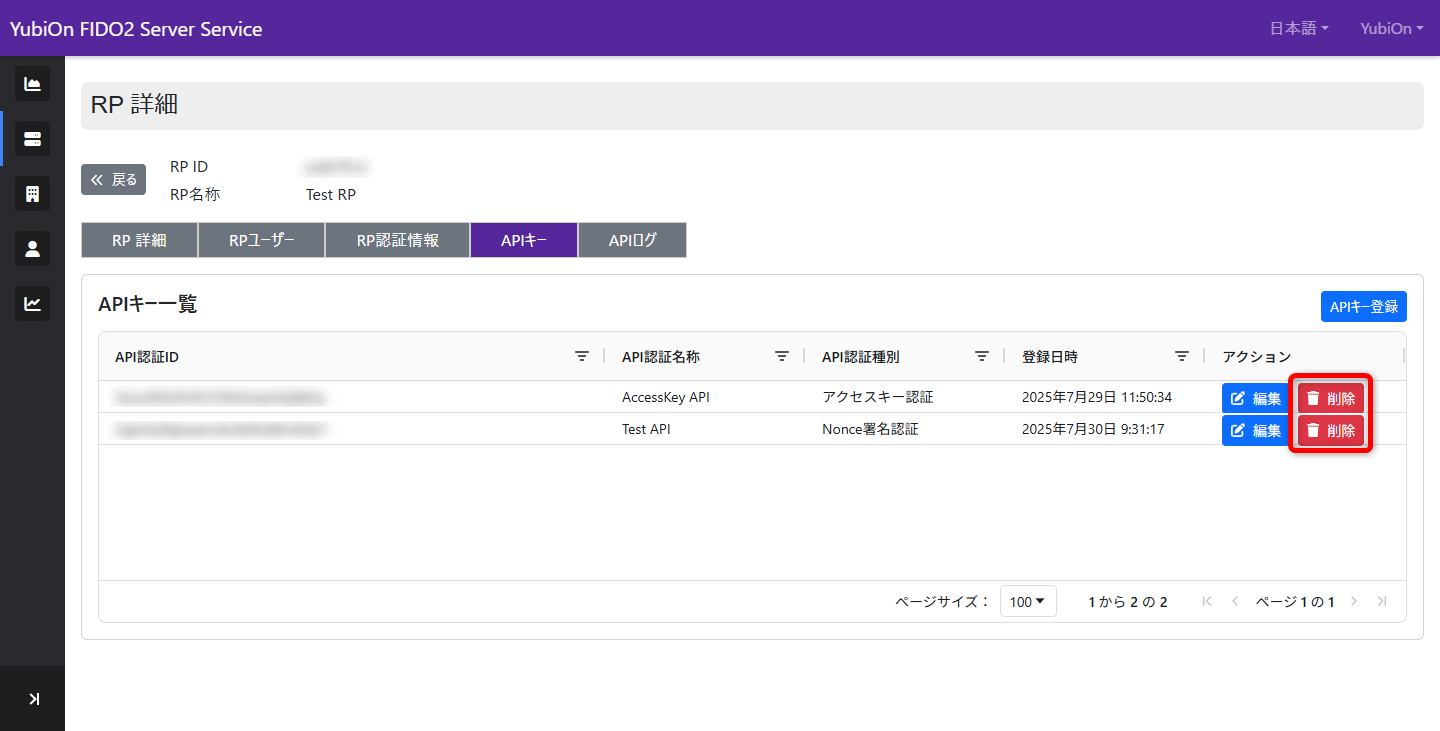Select the Test API name cell
Screen dimensions: 1440x731
[646, 429]
